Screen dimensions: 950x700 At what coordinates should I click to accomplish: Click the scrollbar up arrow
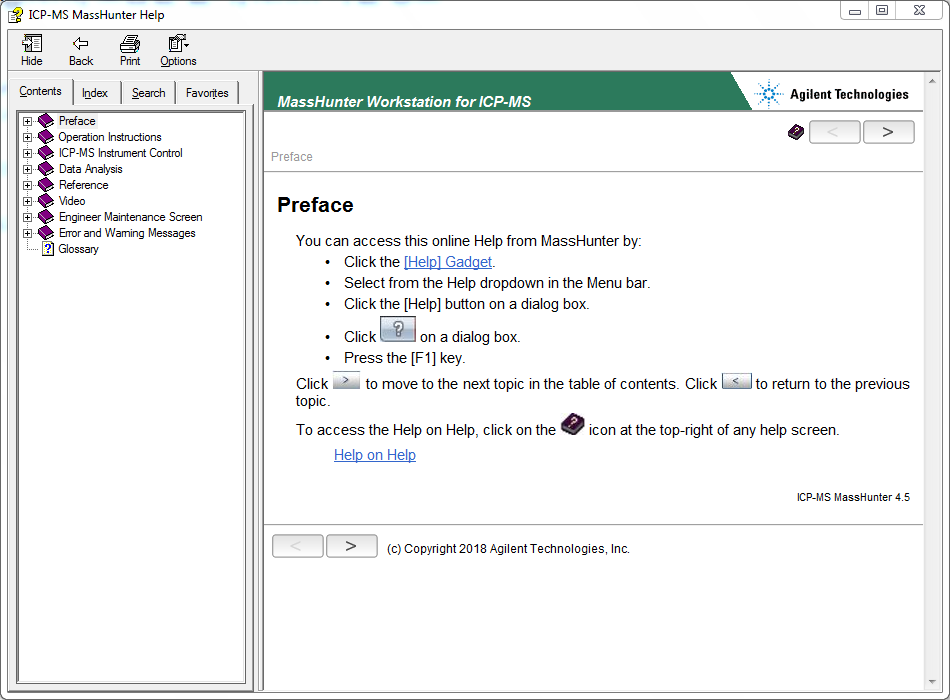pyautogui.click(x=932, y=80)
